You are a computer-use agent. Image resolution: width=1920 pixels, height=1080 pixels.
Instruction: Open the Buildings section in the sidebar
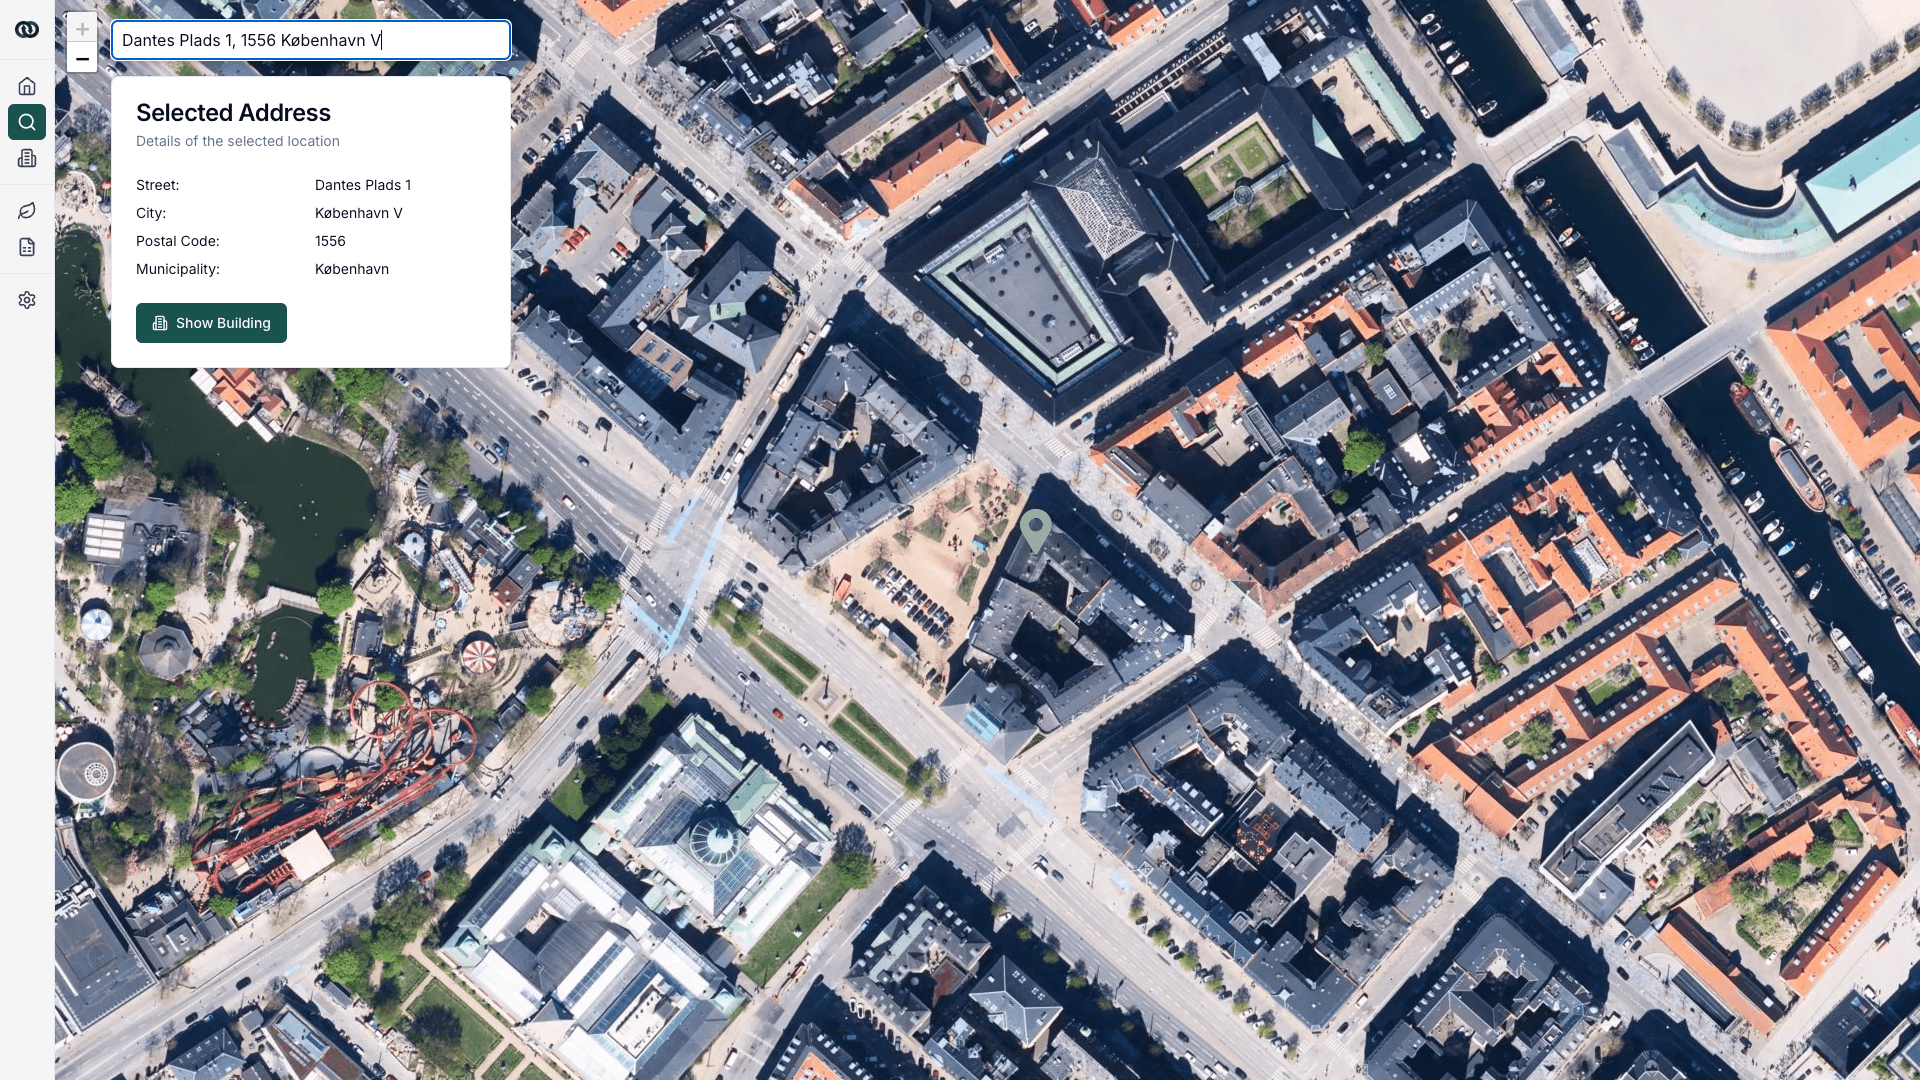point(27,158)
